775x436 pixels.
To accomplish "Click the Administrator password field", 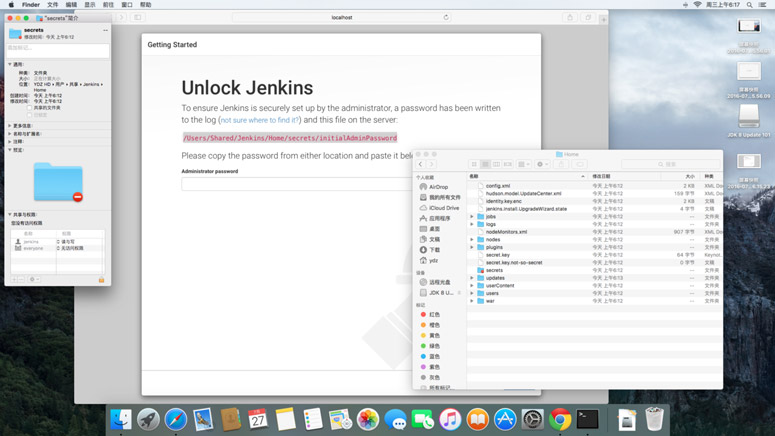I will (x=295, y=184).
